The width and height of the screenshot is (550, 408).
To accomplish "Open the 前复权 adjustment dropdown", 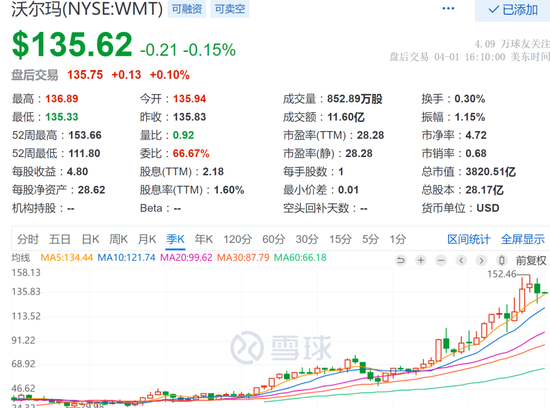I will [531, 260].
